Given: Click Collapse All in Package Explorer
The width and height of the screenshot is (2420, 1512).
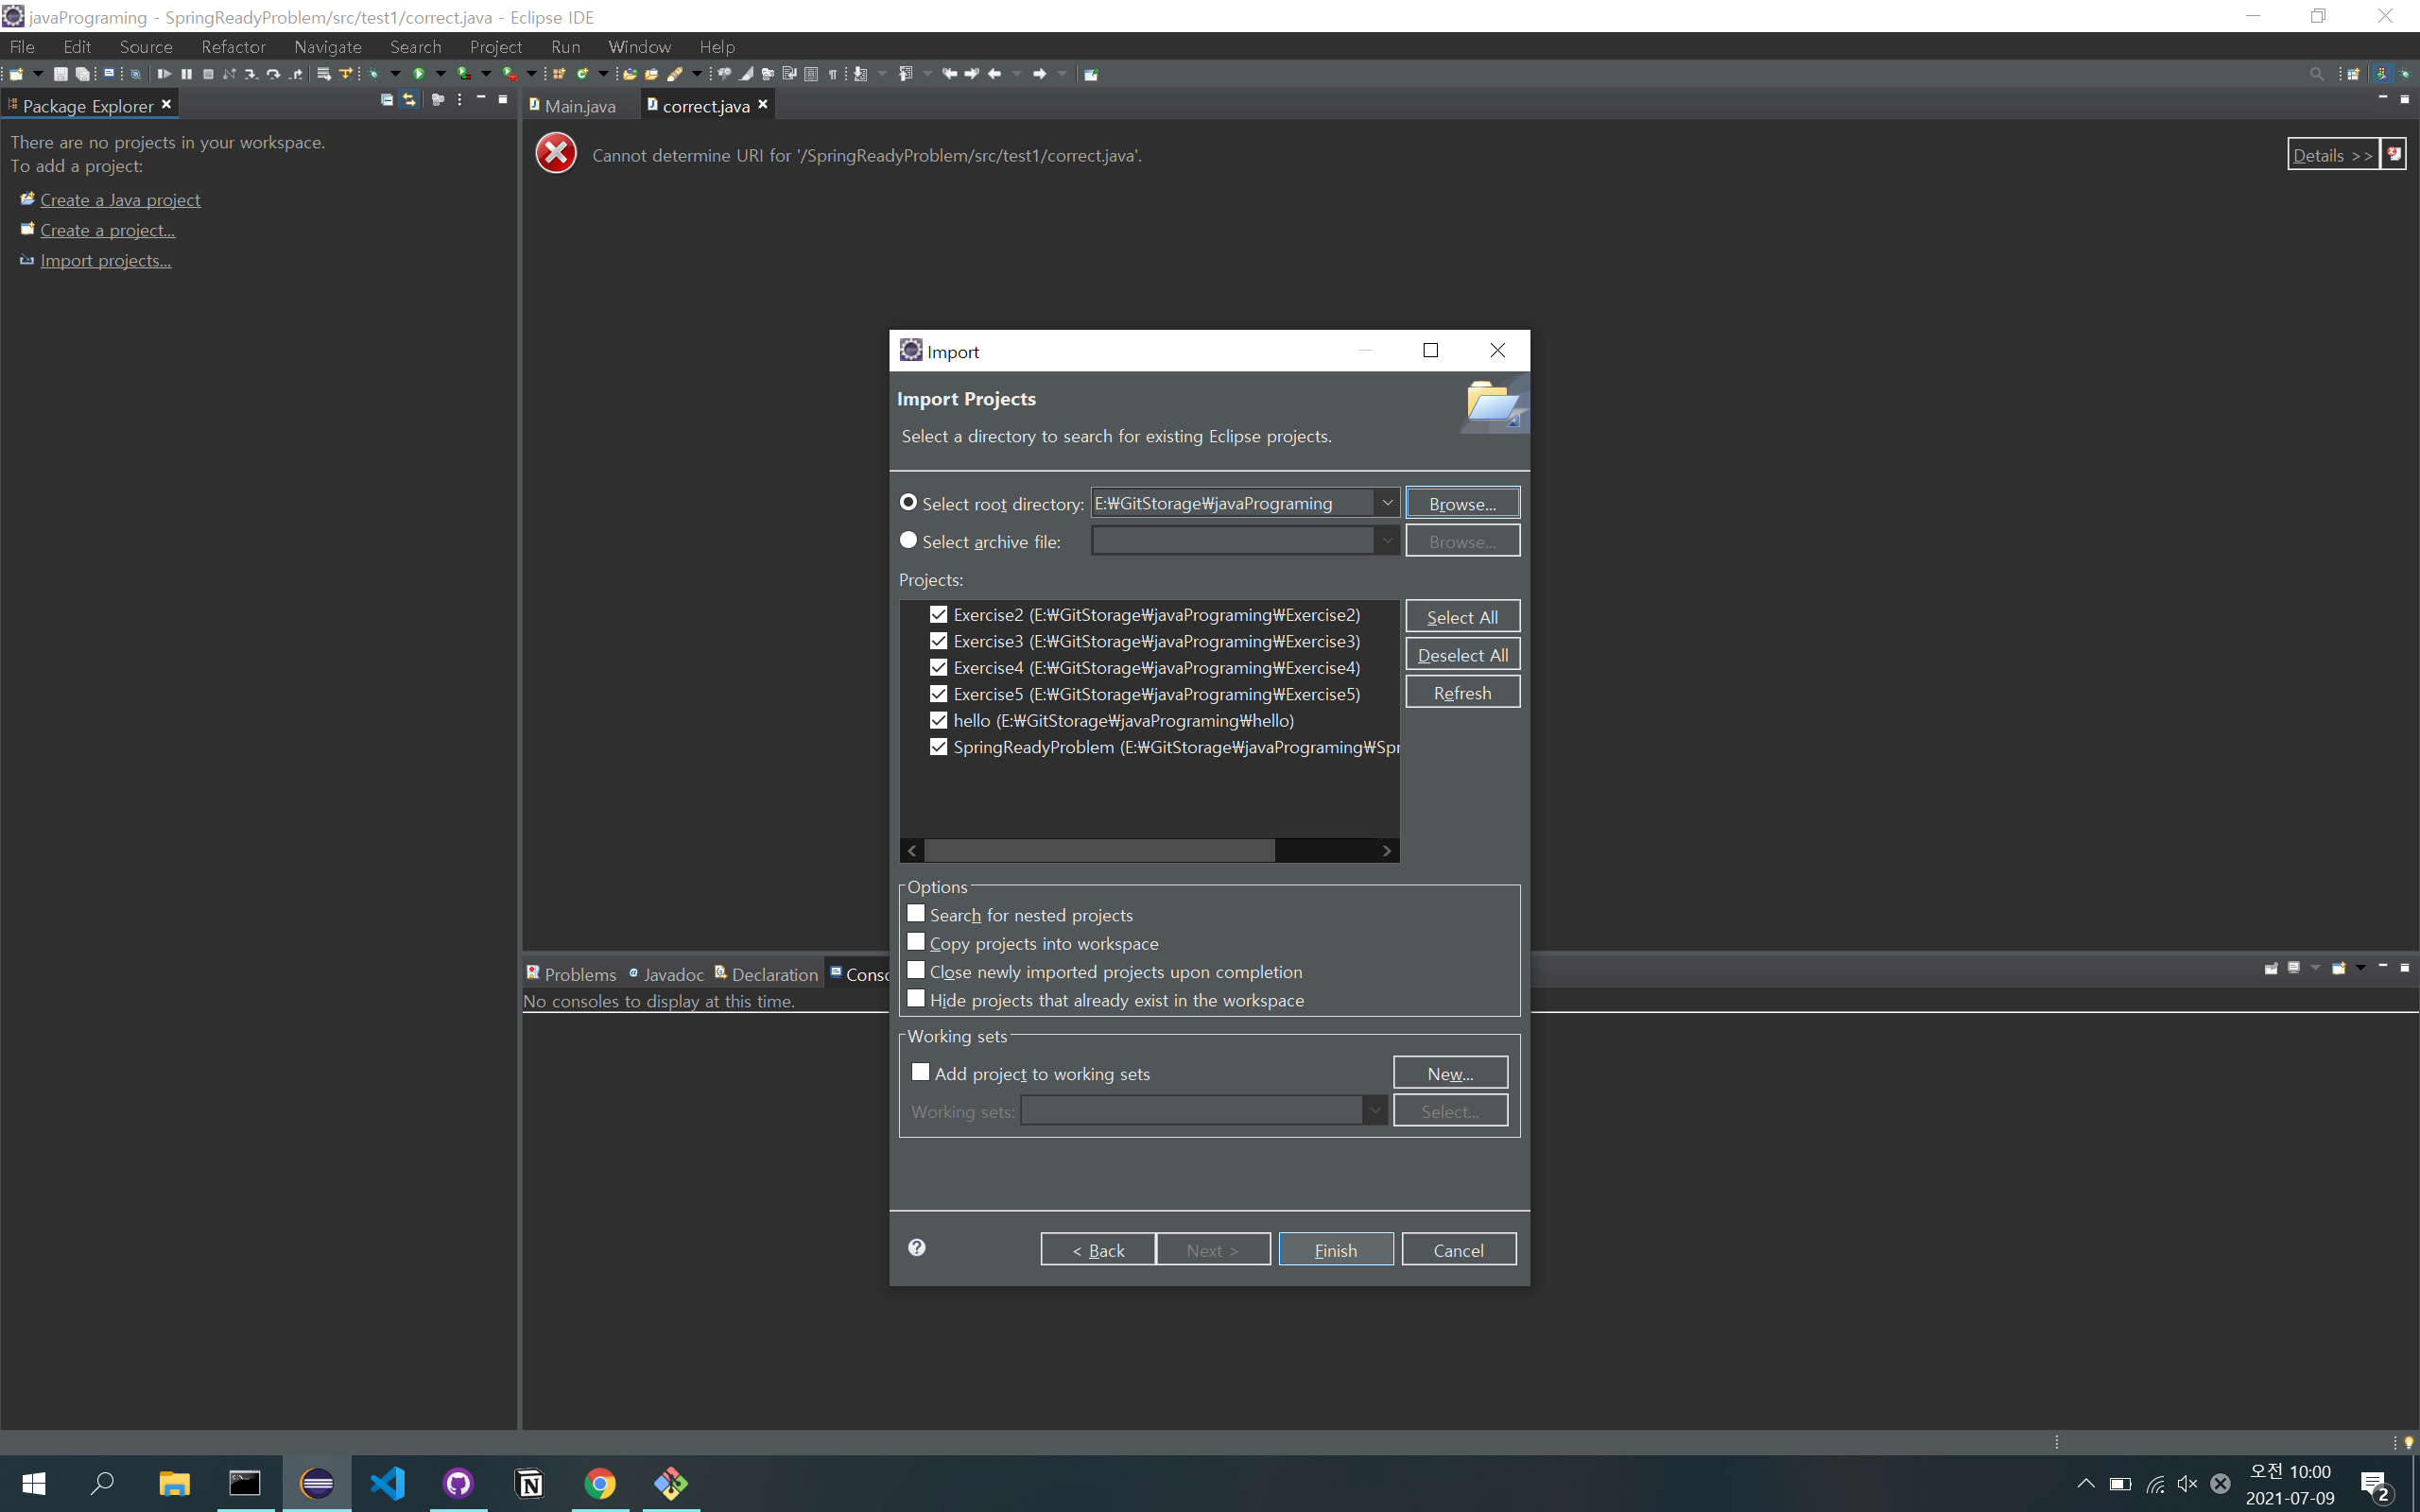Looking at the screenshot, I should coord(387,100).
